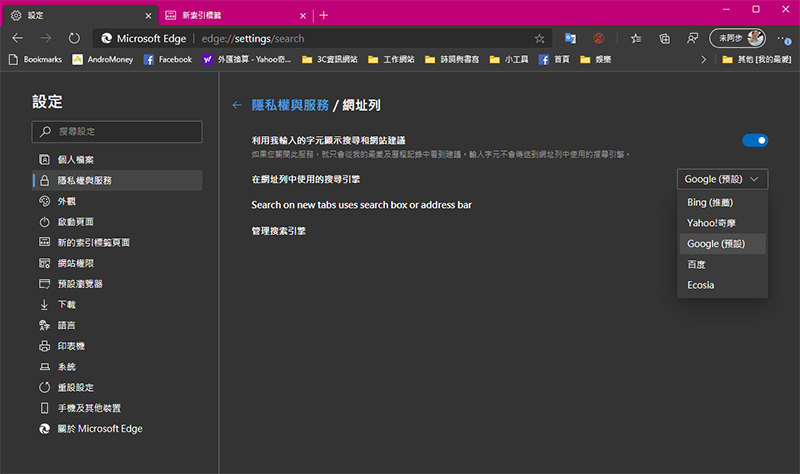800x474 pixels.
Task: Star this page as a favorite
Action: point(540,38)
